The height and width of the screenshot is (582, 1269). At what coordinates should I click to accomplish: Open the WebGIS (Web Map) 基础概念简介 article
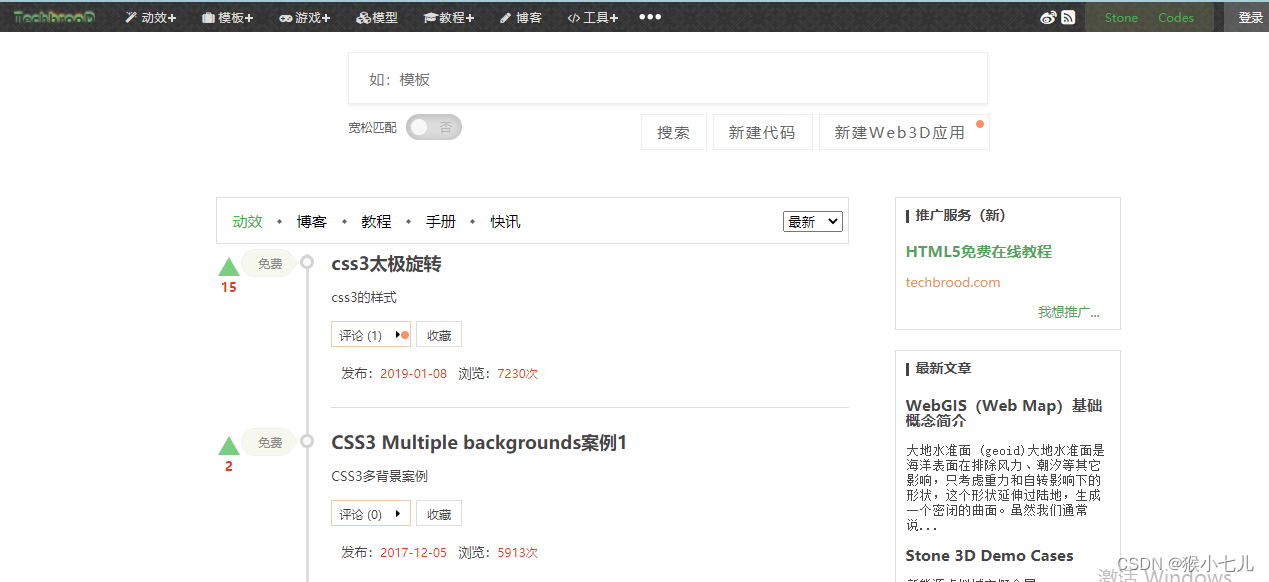pos(1004,413)
